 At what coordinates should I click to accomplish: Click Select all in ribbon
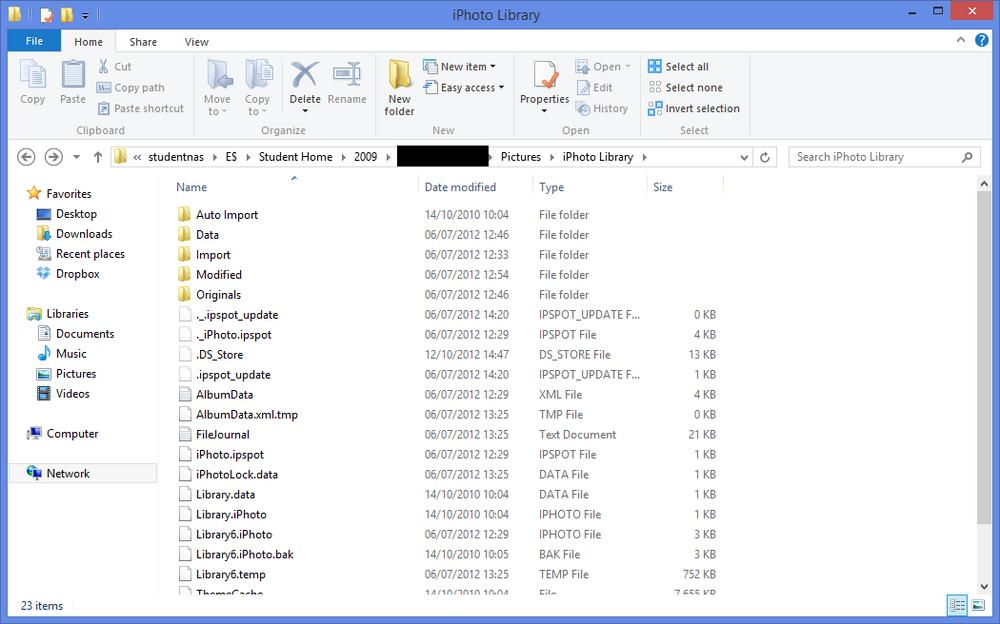(678, 66)
